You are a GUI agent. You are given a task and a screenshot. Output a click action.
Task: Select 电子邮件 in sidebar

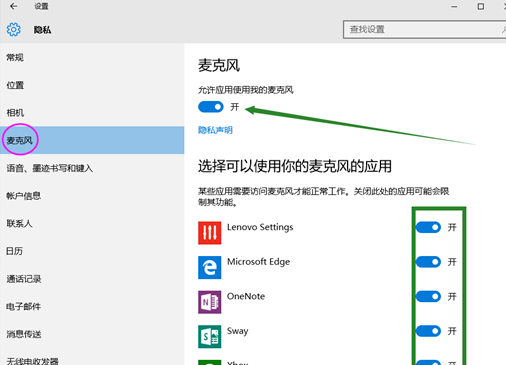coord(92,306)
